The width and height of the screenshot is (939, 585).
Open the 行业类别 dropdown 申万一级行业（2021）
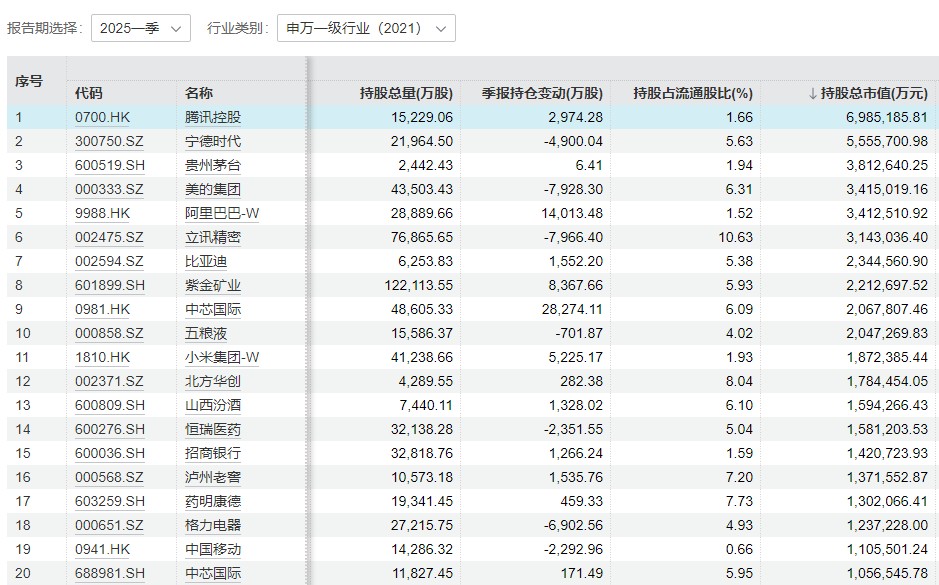[366, 28]
